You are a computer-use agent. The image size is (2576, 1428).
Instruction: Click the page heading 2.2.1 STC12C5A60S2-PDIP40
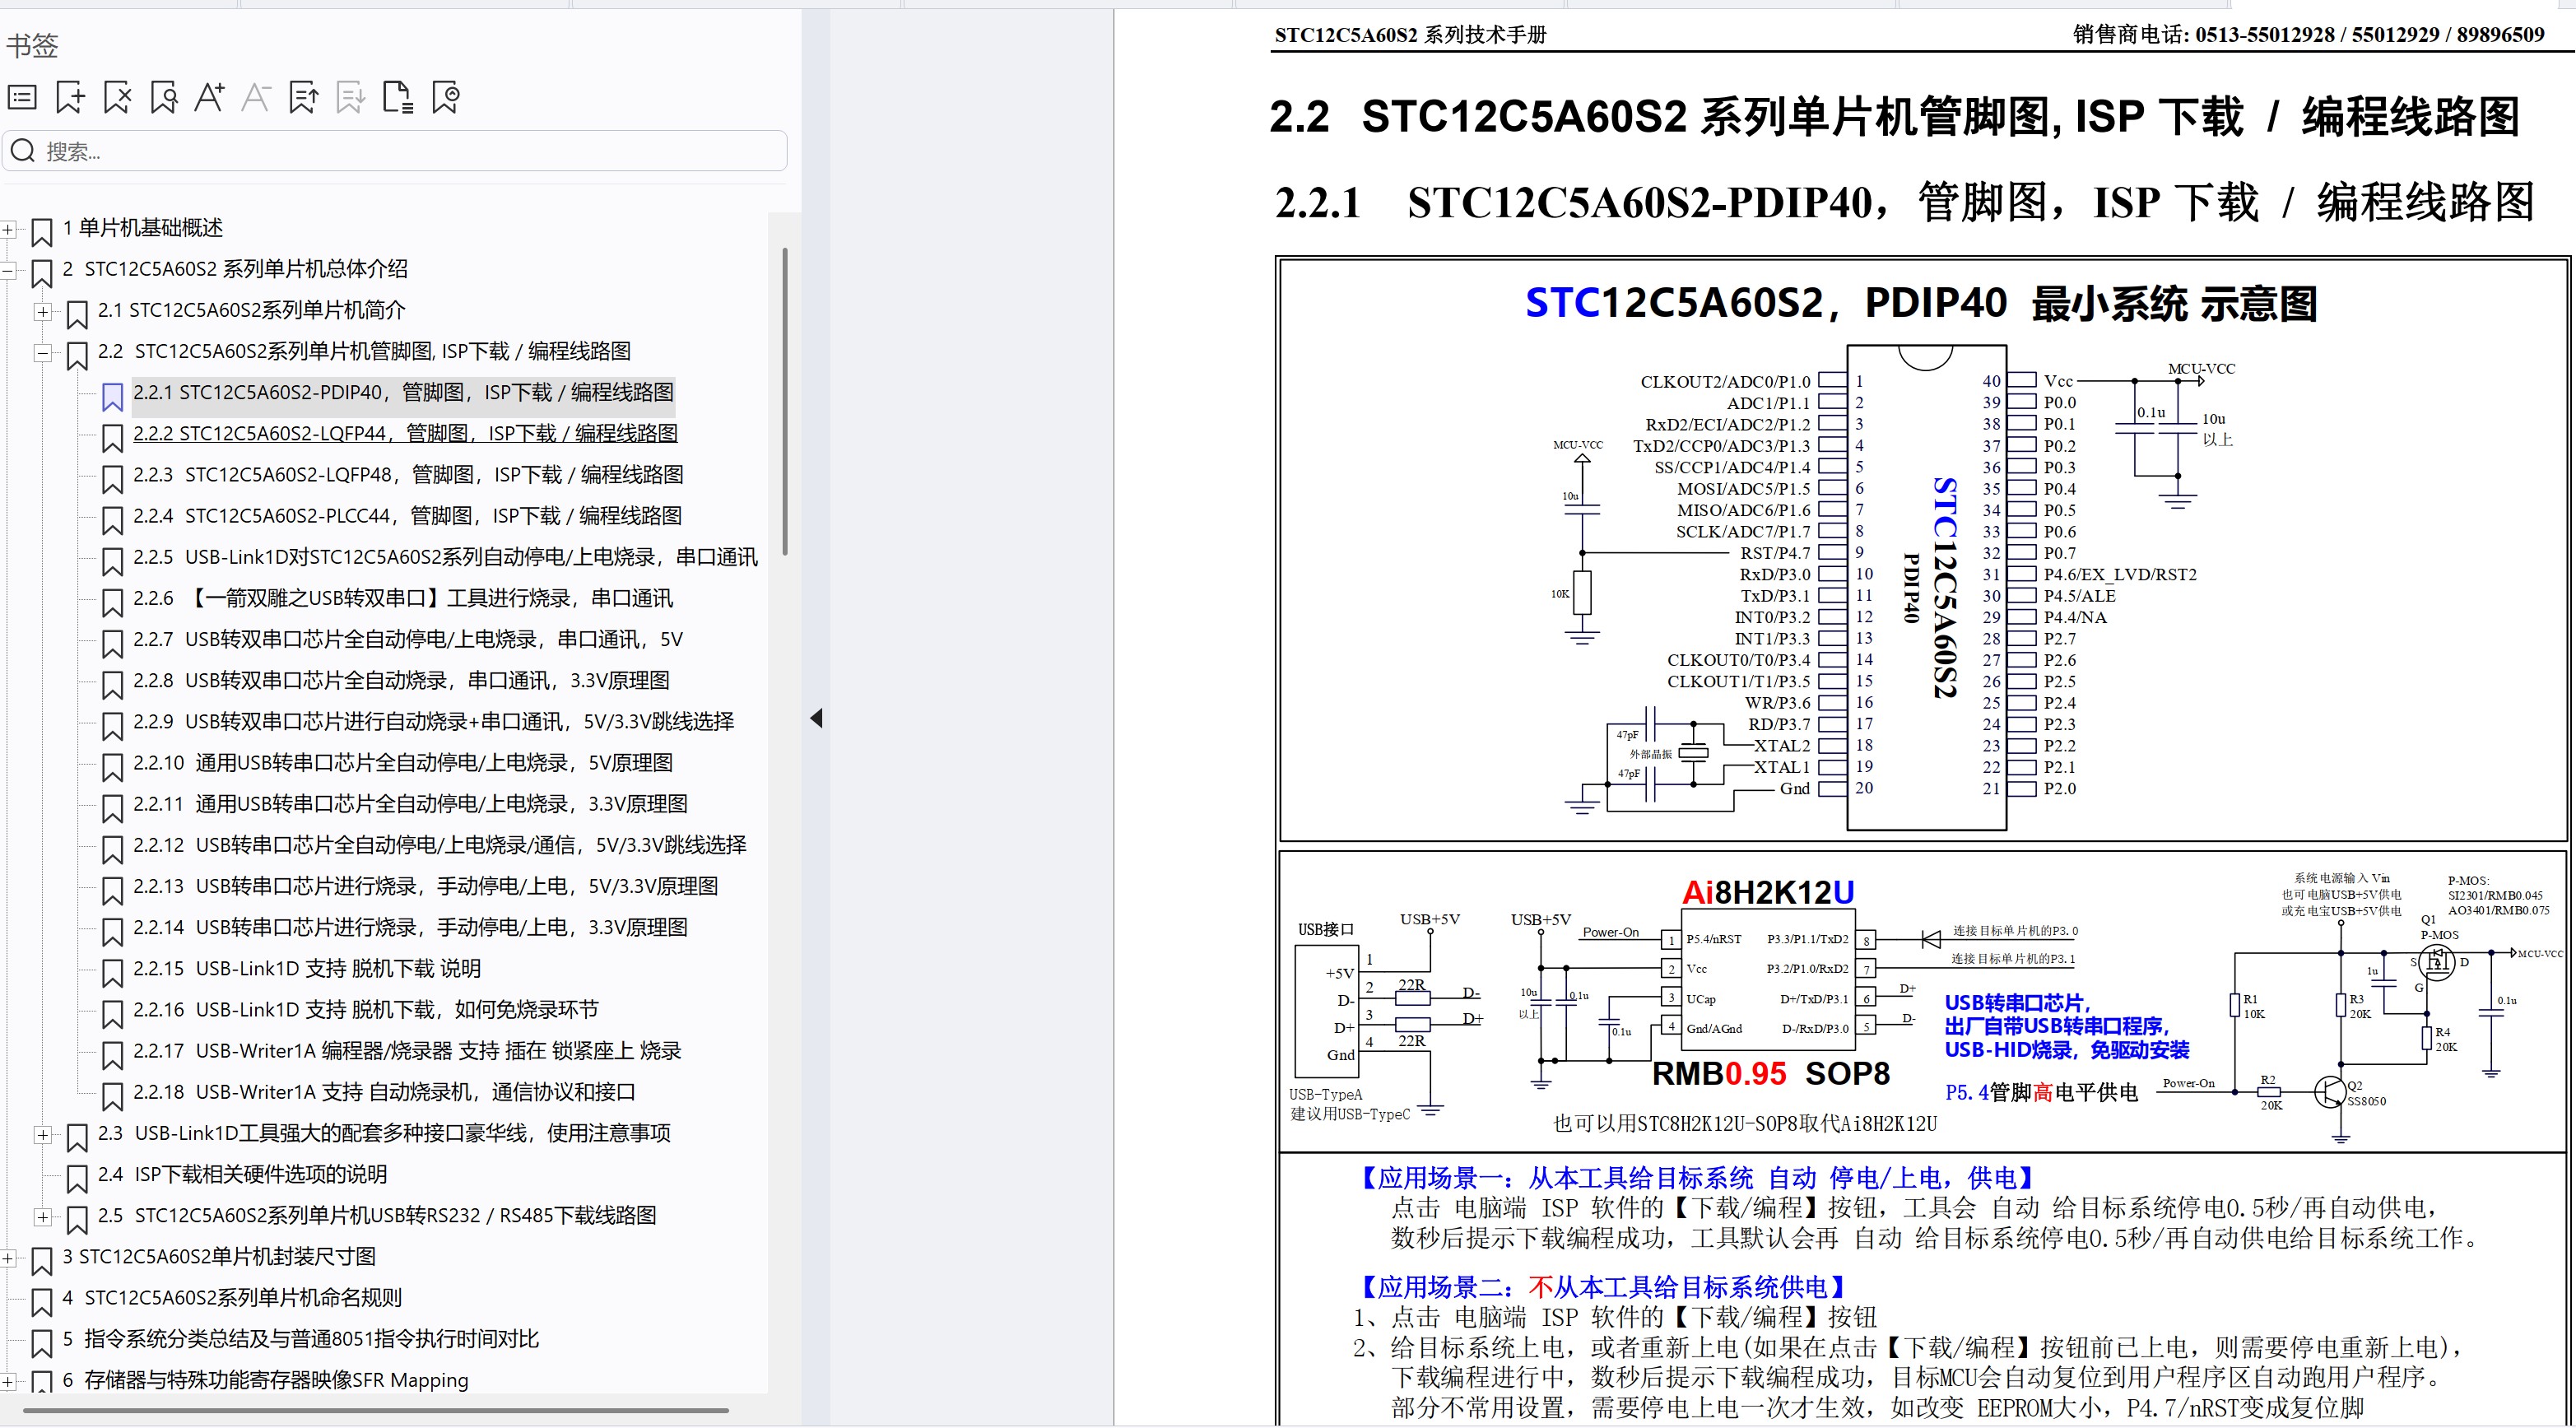click(x=1904, y=202)
